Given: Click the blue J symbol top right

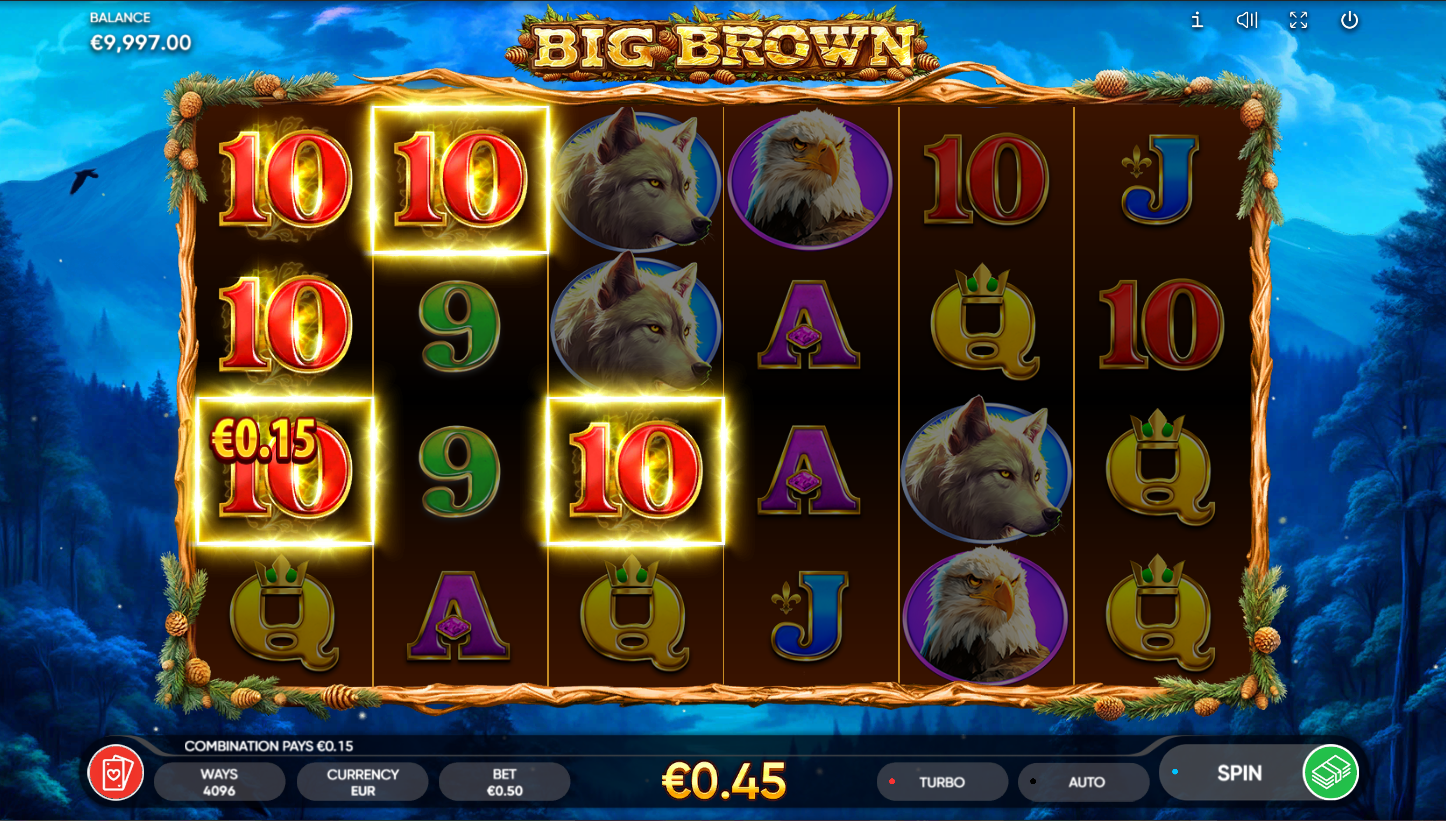Looking at the screenshot, I should pyautogui.click(x=1160, y=180).
